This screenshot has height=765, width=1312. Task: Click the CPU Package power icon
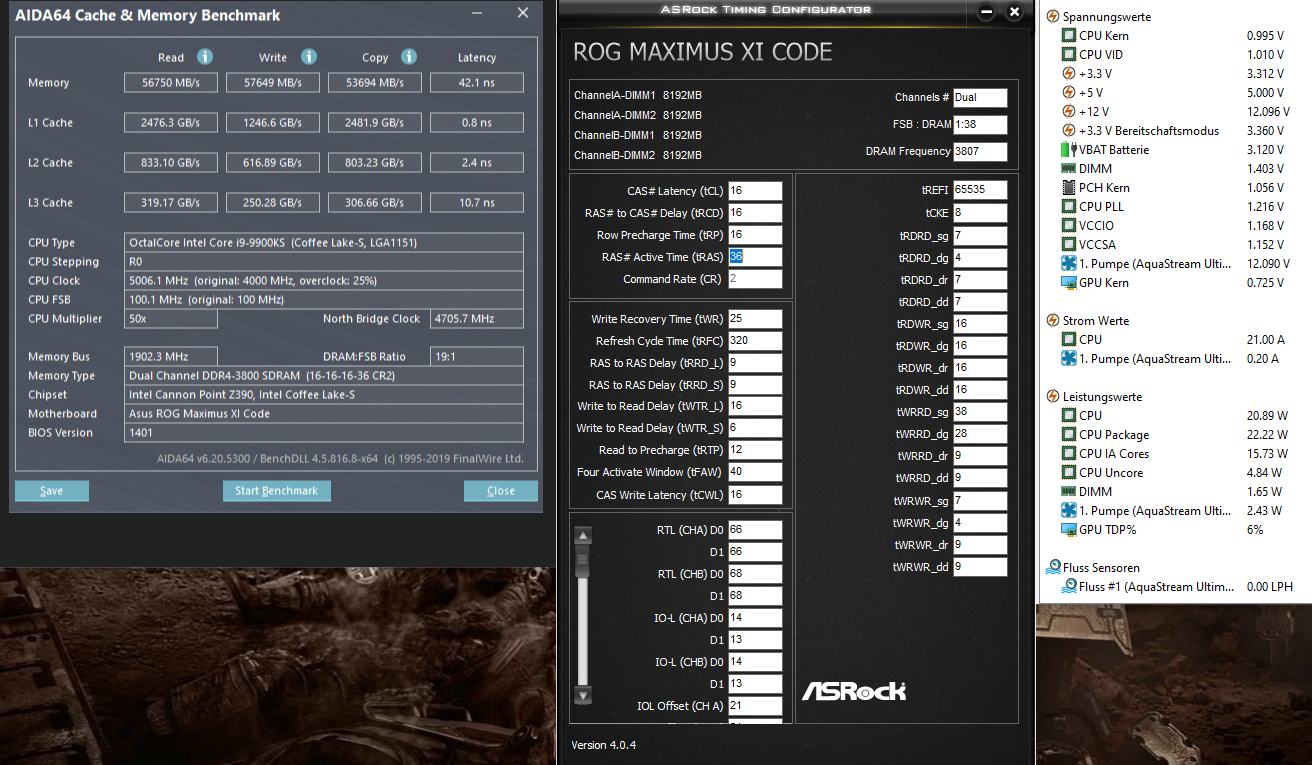(x=1069, y=435)
